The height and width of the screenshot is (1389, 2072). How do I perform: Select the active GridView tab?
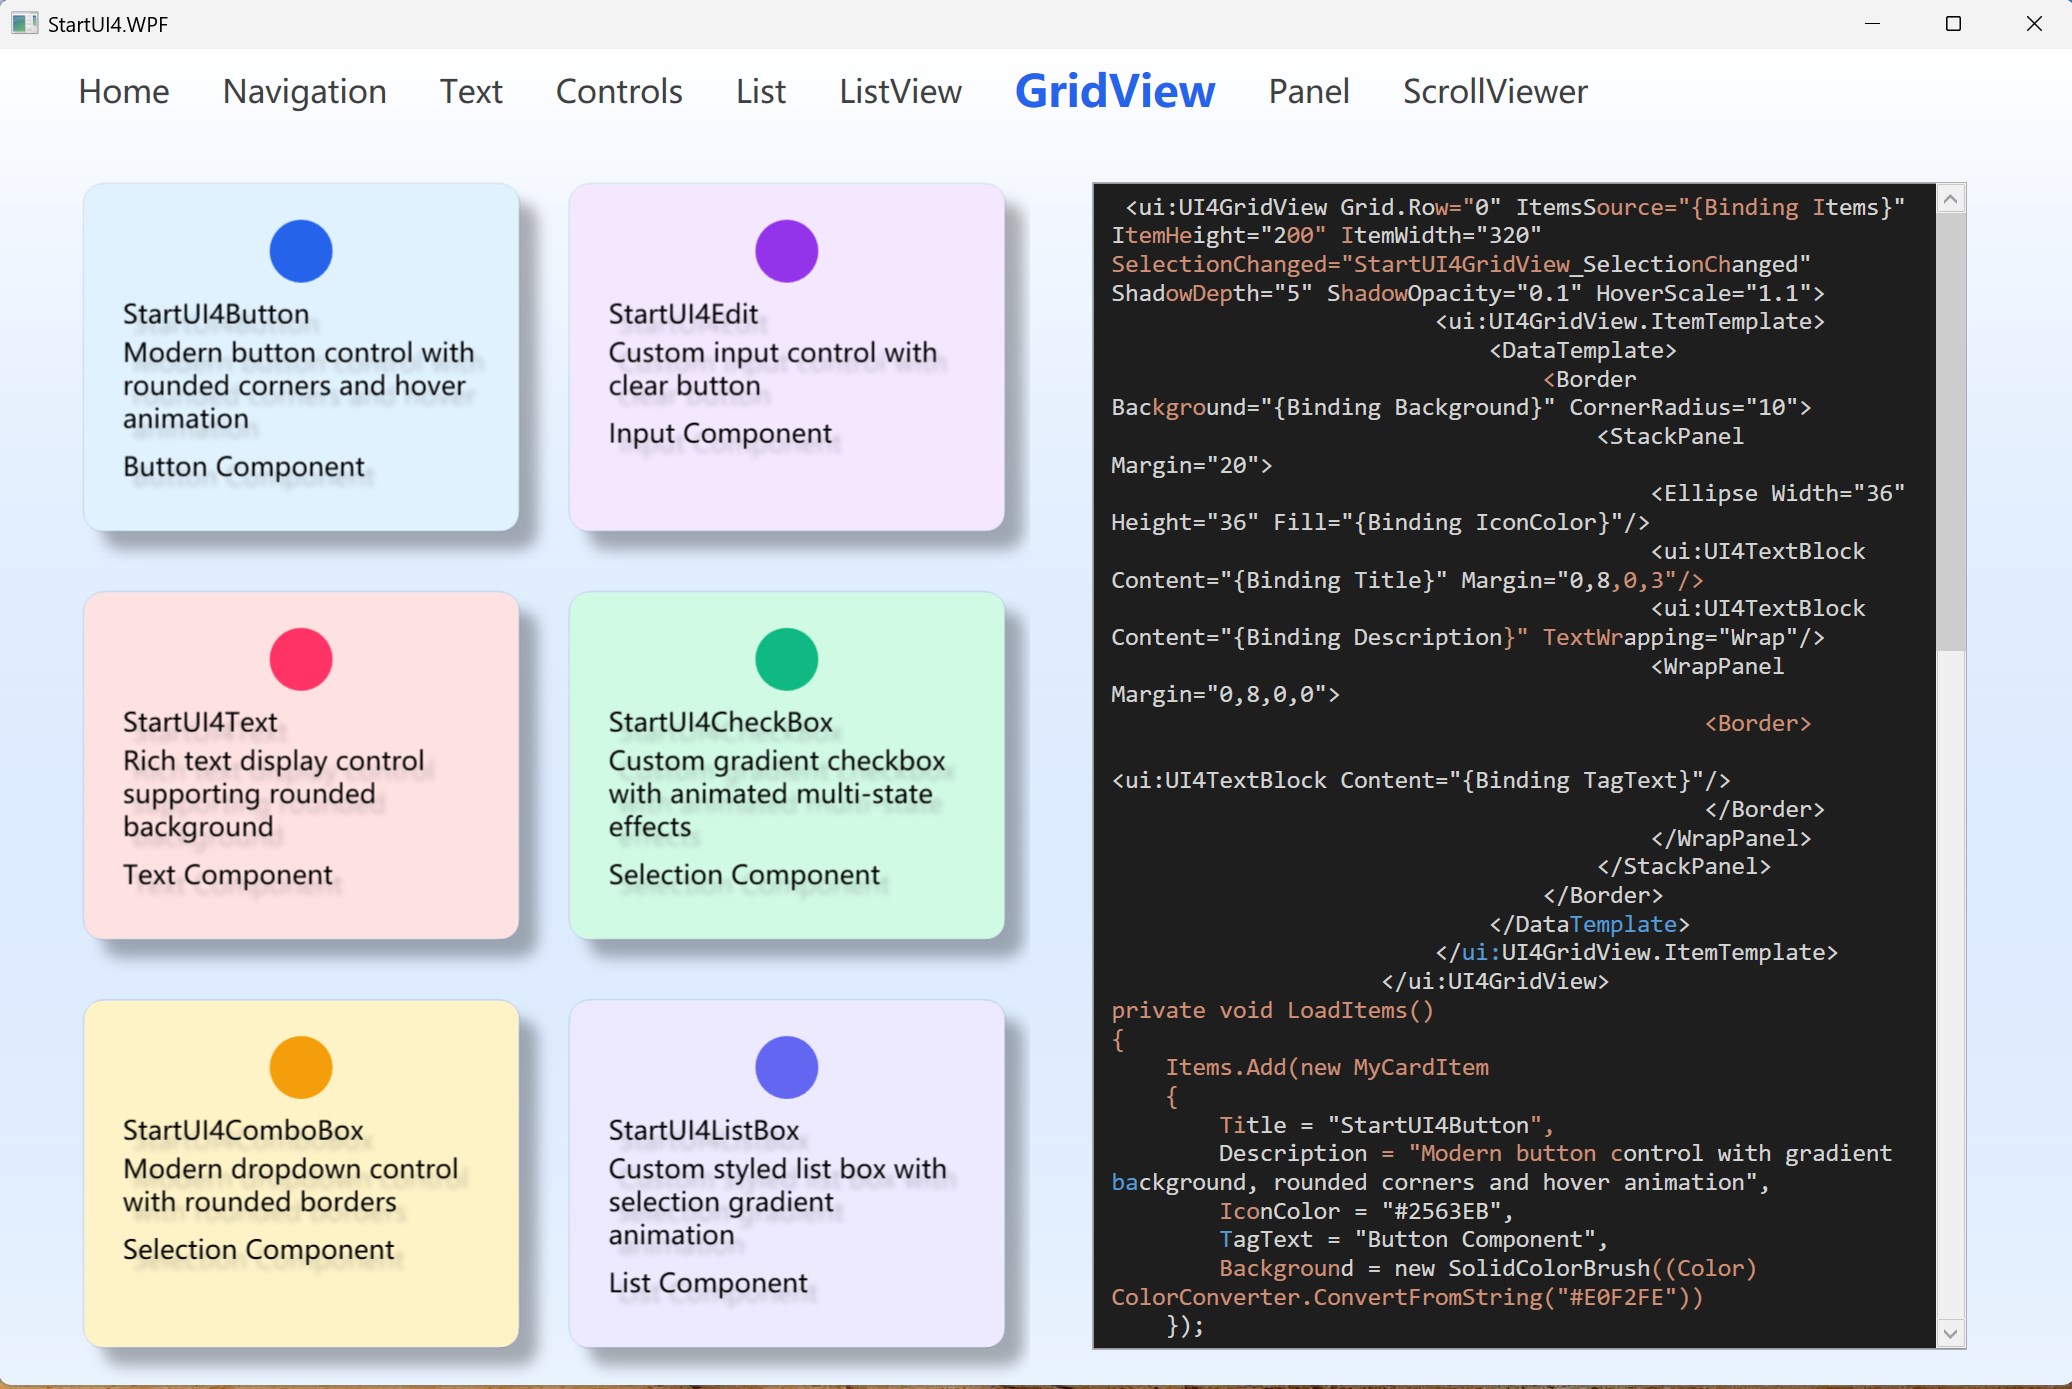click(x=1115, y=91)
